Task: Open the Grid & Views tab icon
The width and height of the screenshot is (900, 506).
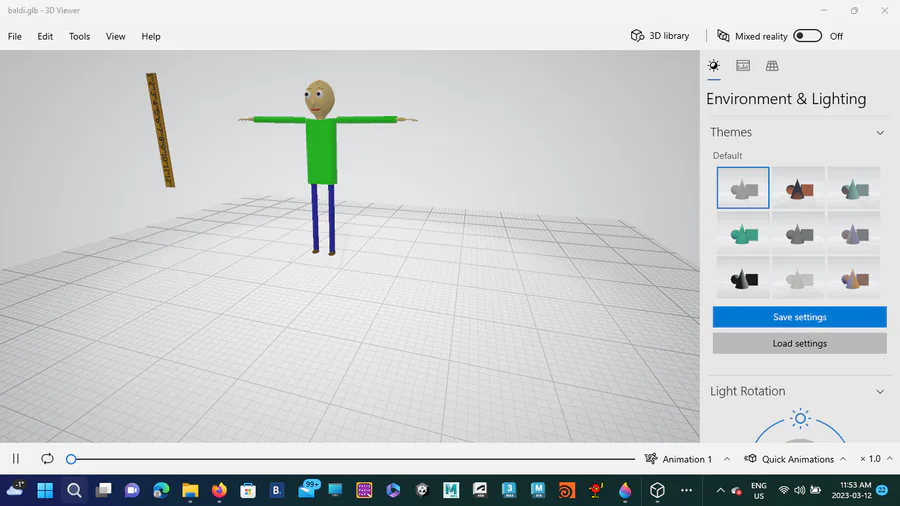Action: point(772,65)
